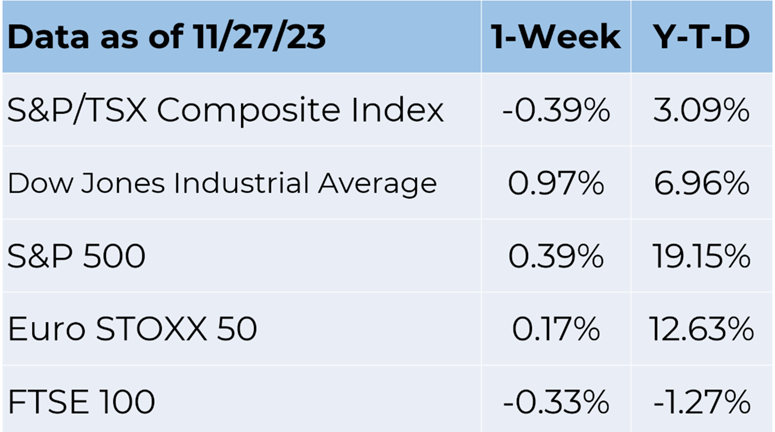Select the S&P 500 row label
Screen dimensions: 775x432
pos(76,256)
